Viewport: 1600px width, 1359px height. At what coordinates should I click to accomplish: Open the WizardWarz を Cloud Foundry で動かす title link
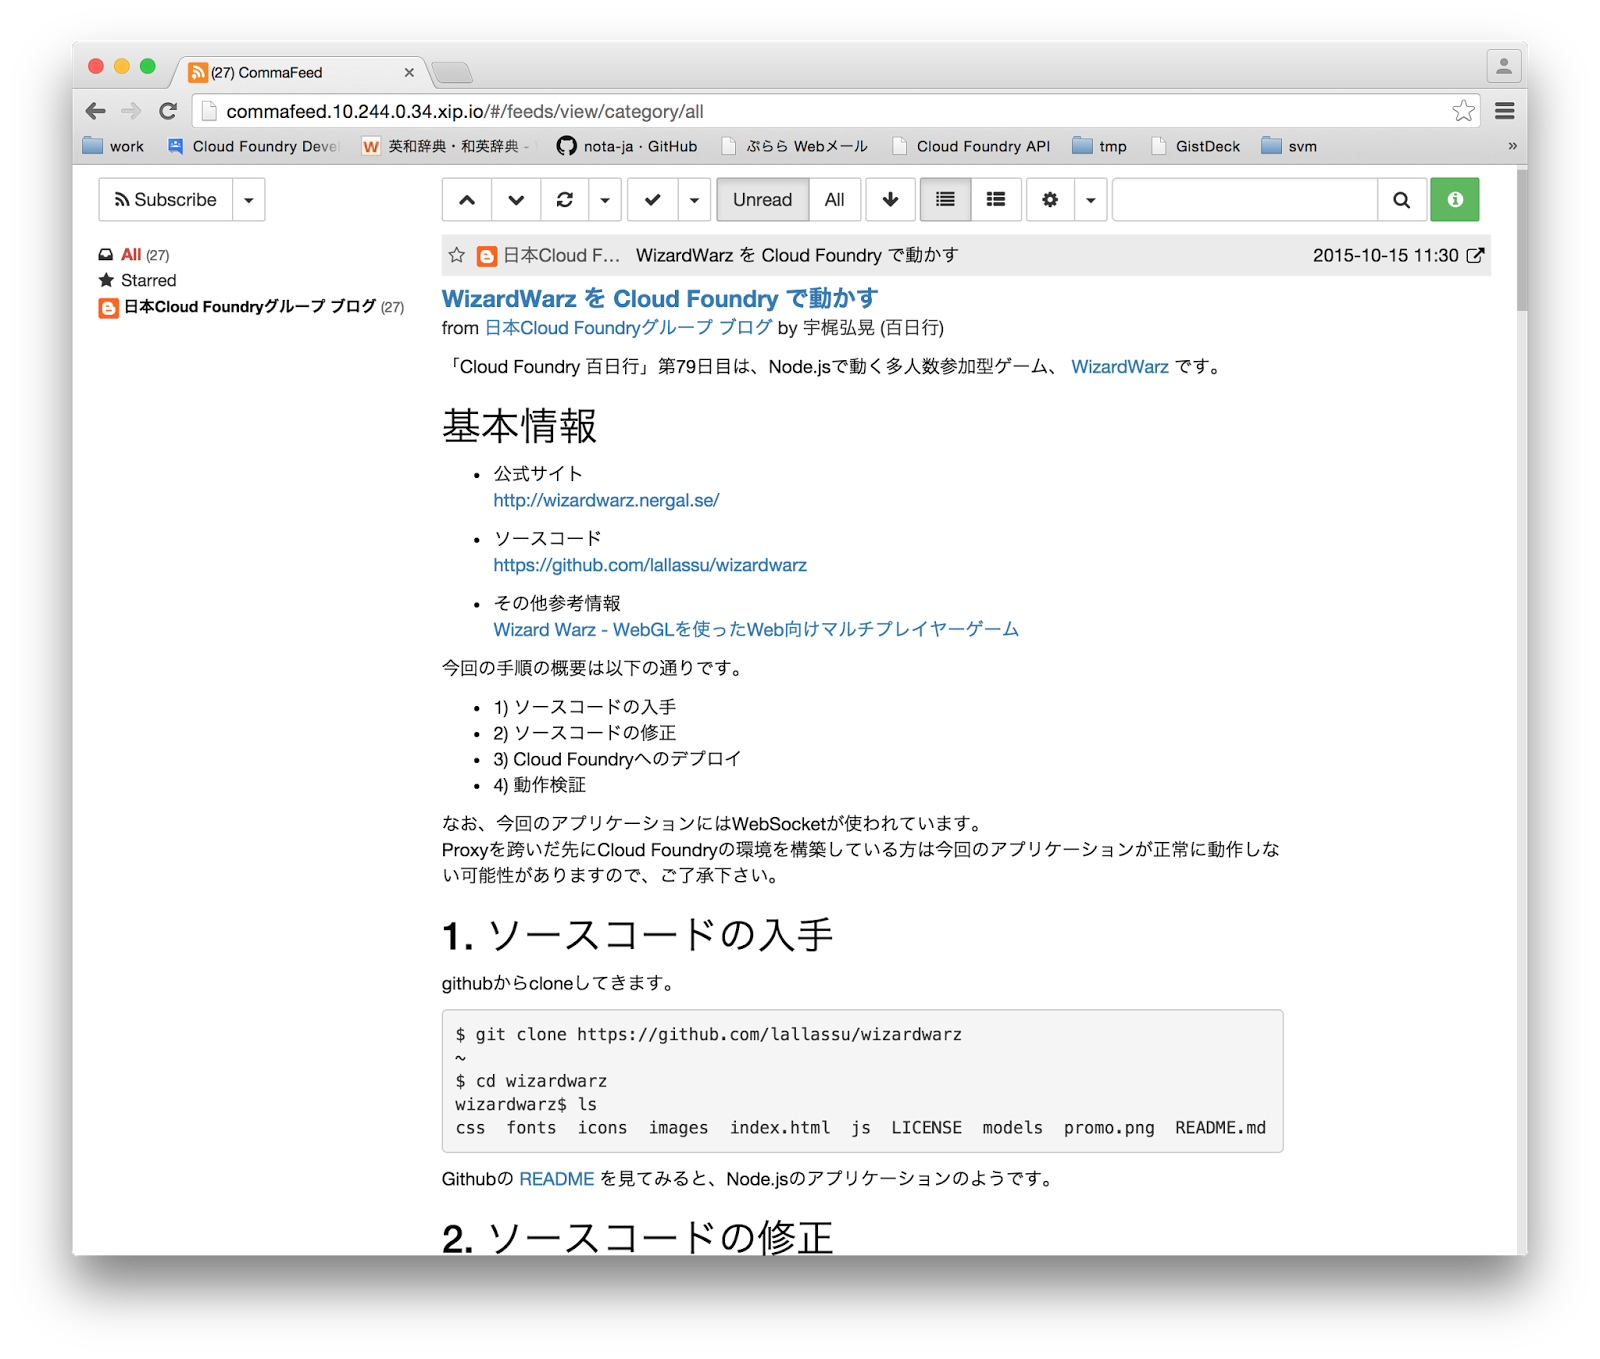click(660, 299)
